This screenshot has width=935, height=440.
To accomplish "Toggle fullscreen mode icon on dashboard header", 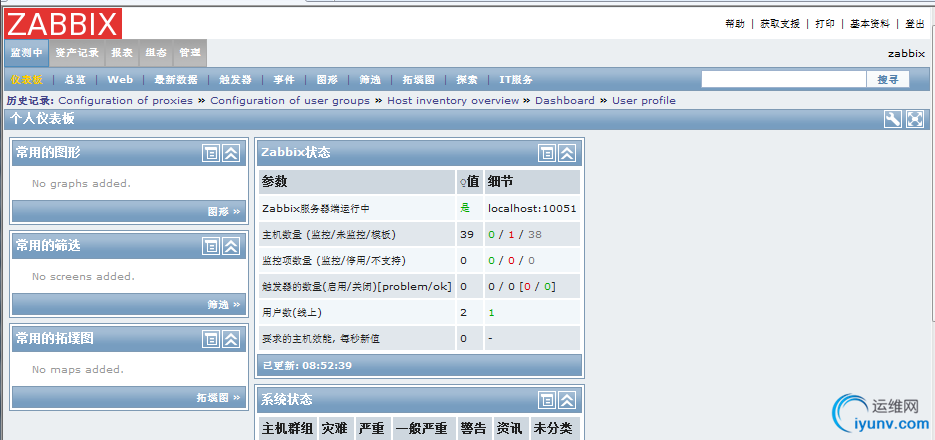I will 915,119.
